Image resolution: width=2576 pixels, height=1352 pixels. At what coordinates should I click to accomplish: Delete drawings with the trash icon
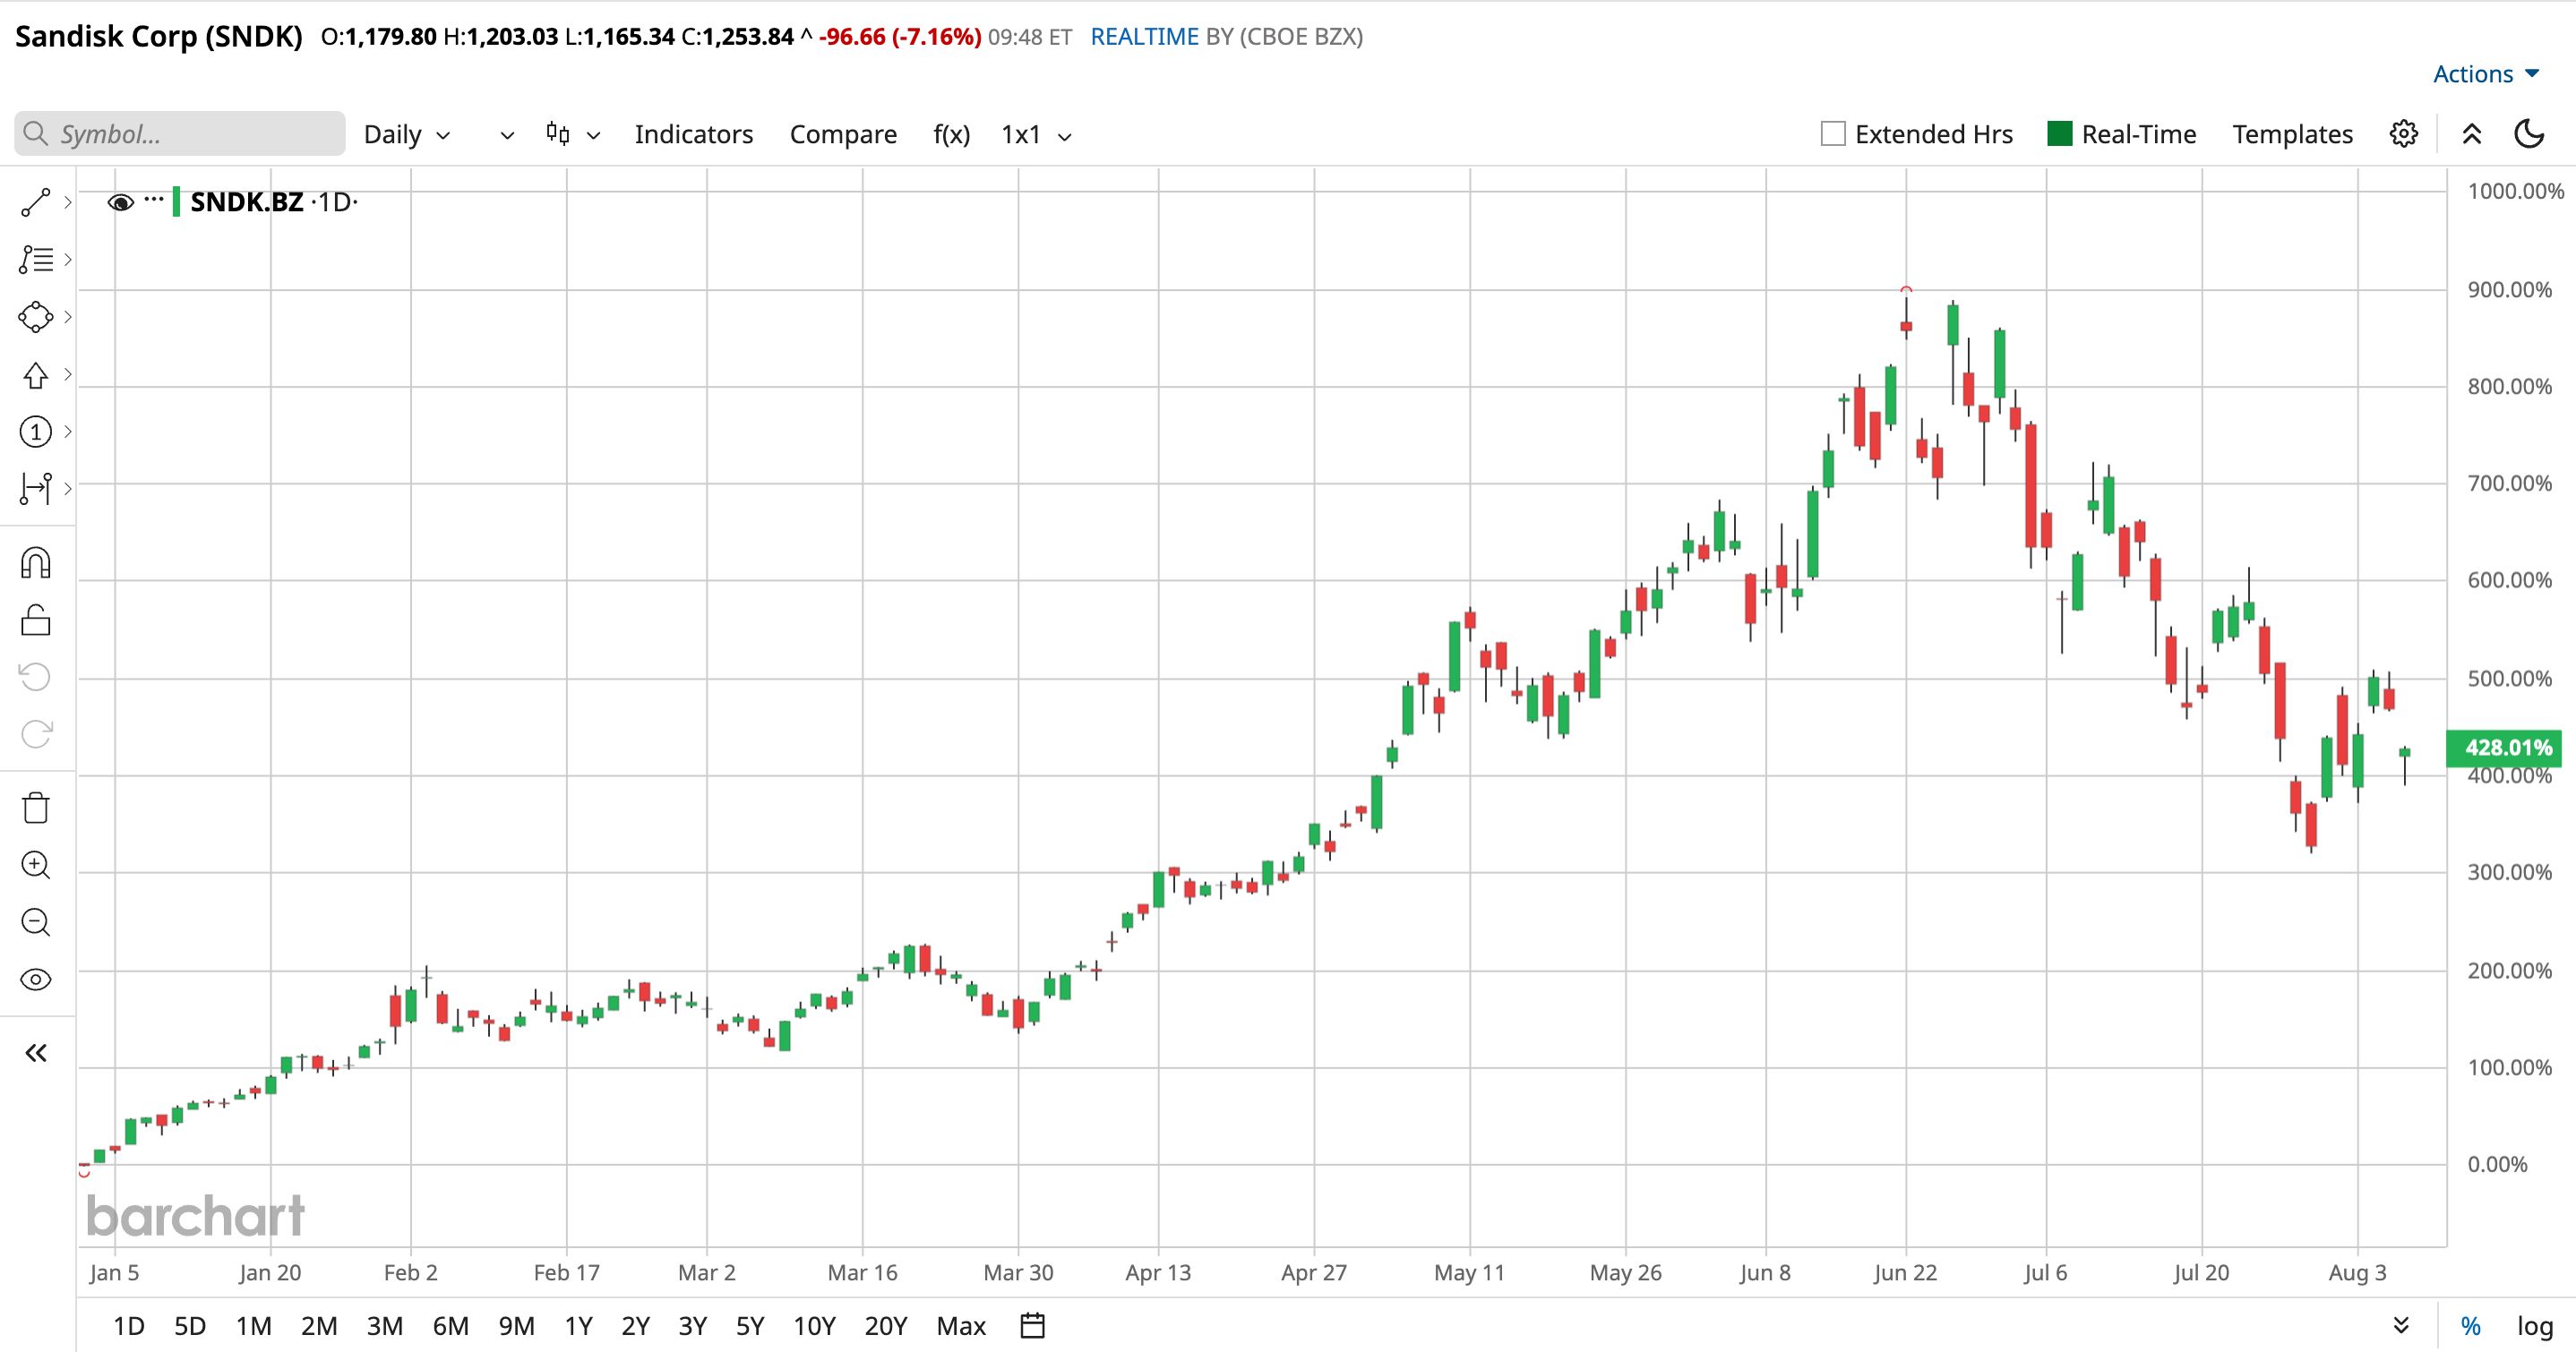coord(36,807)
